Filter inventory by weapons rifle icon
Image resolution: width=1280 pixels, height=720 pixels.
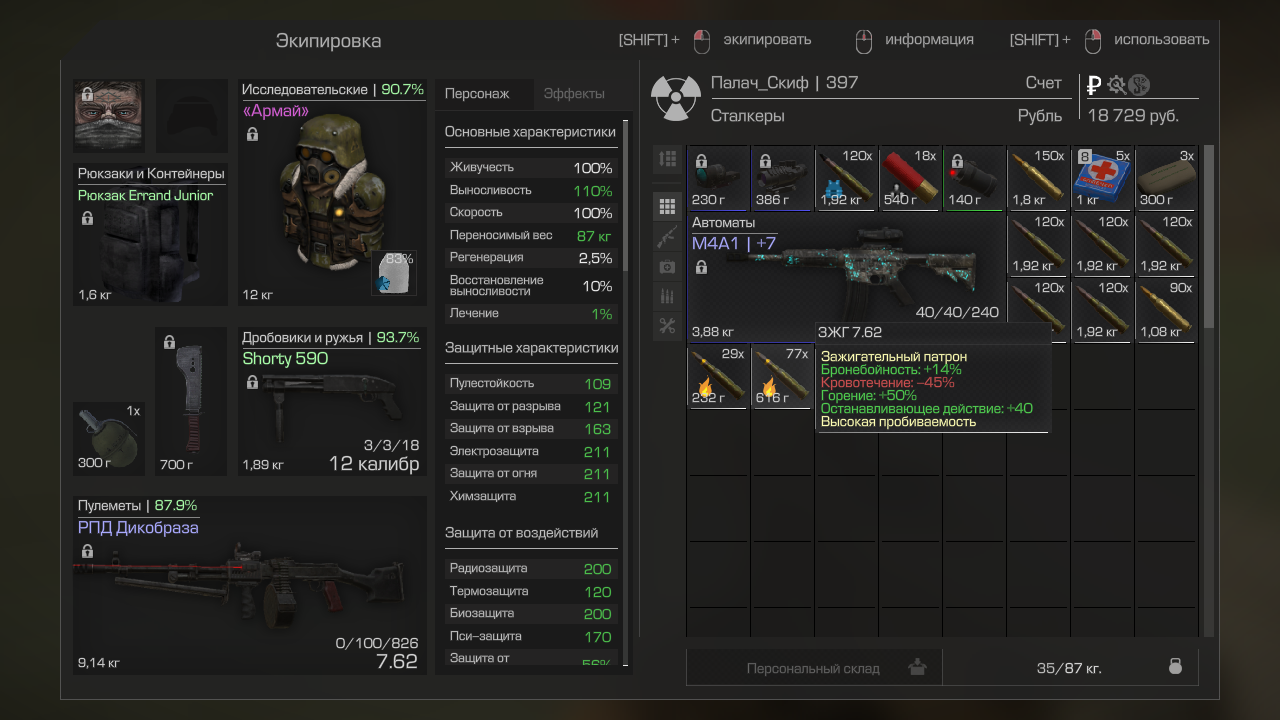(667, 237)
